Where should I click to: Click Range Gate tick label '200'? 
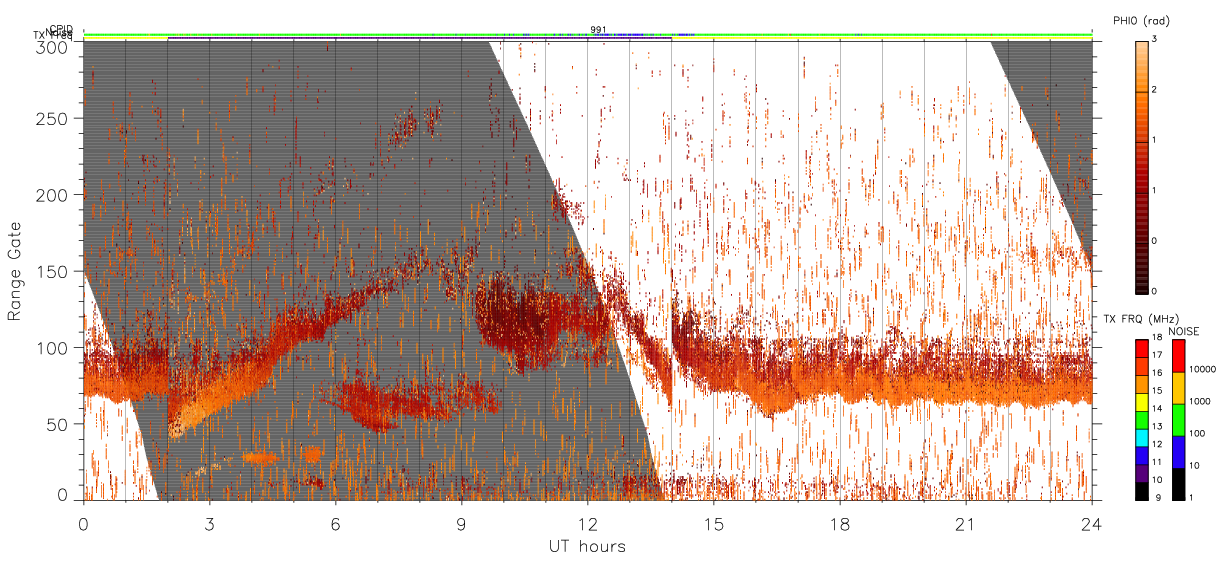click(x=54, y=195)
